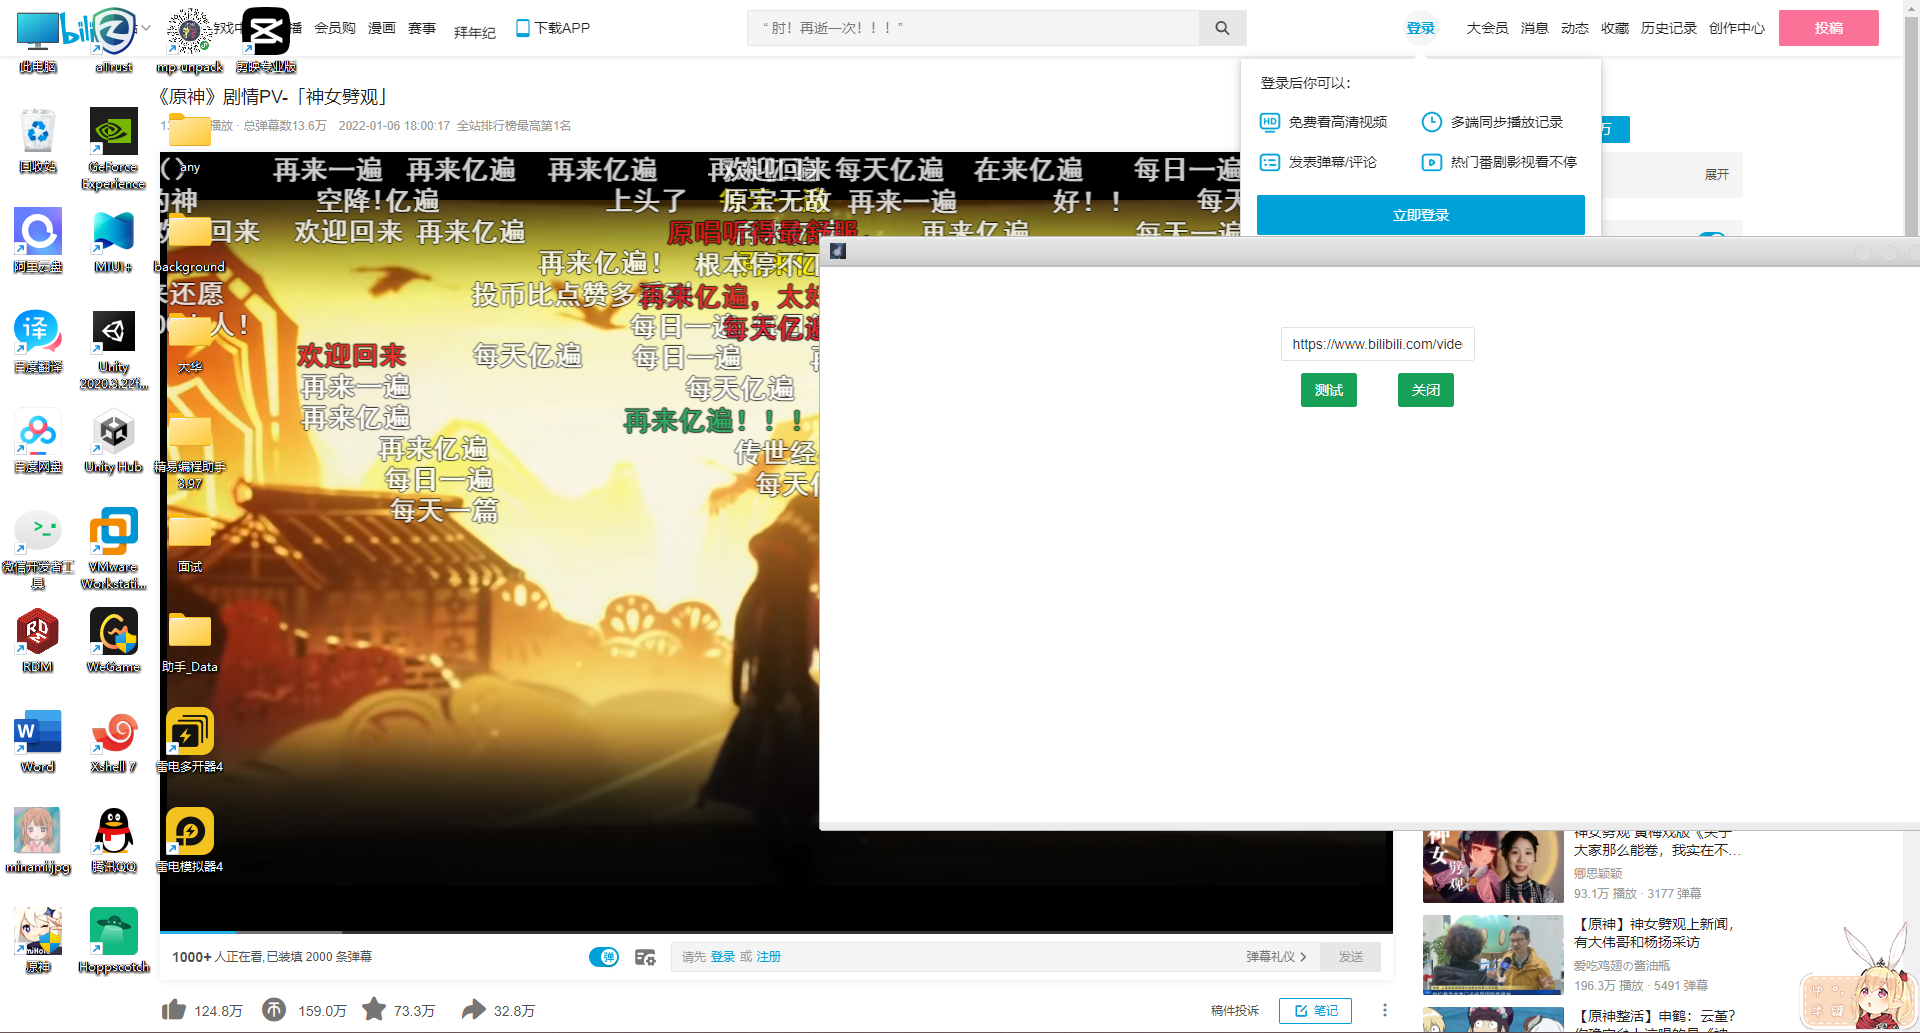Like the video with the thumbs-up icon
1920x1033 pixels.
tap(174, 1010)
